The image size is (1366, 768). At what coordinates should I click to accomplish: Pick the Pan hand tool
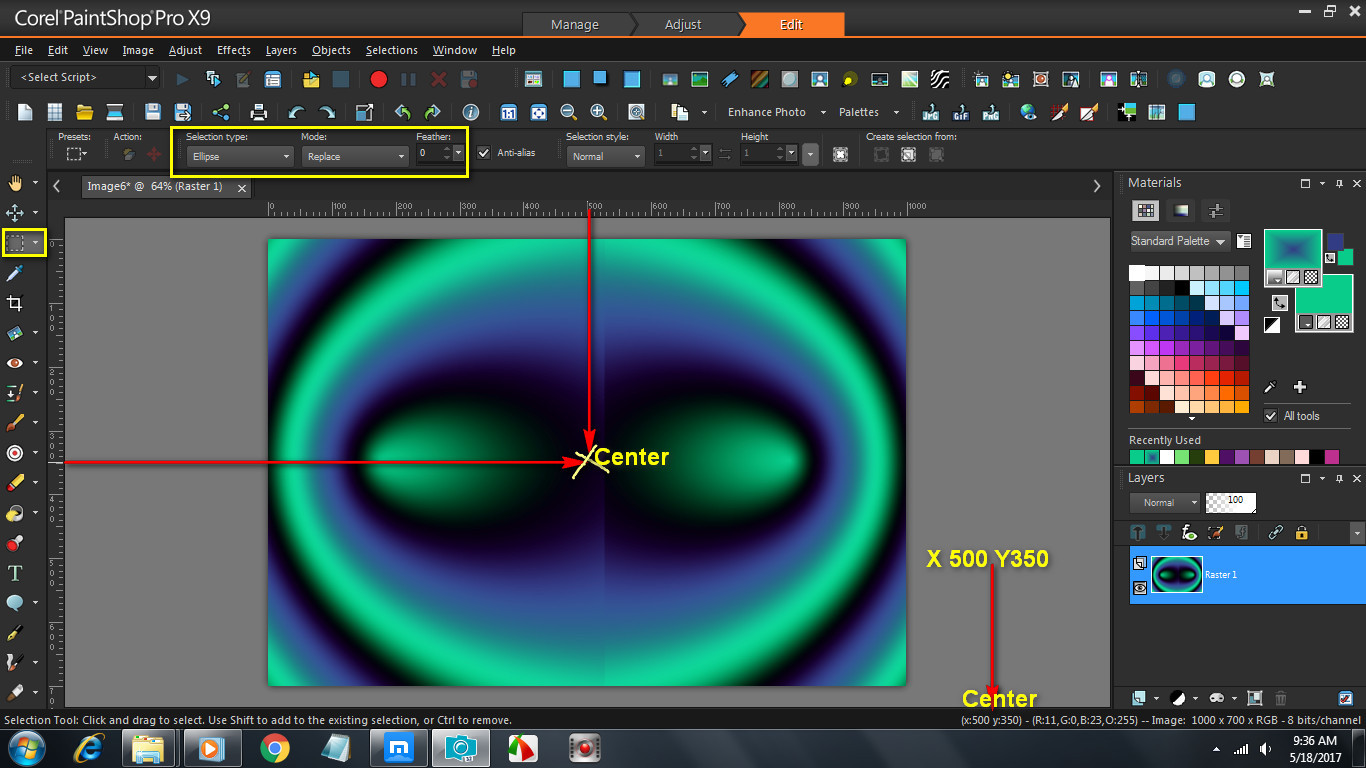tap(15, 183)
